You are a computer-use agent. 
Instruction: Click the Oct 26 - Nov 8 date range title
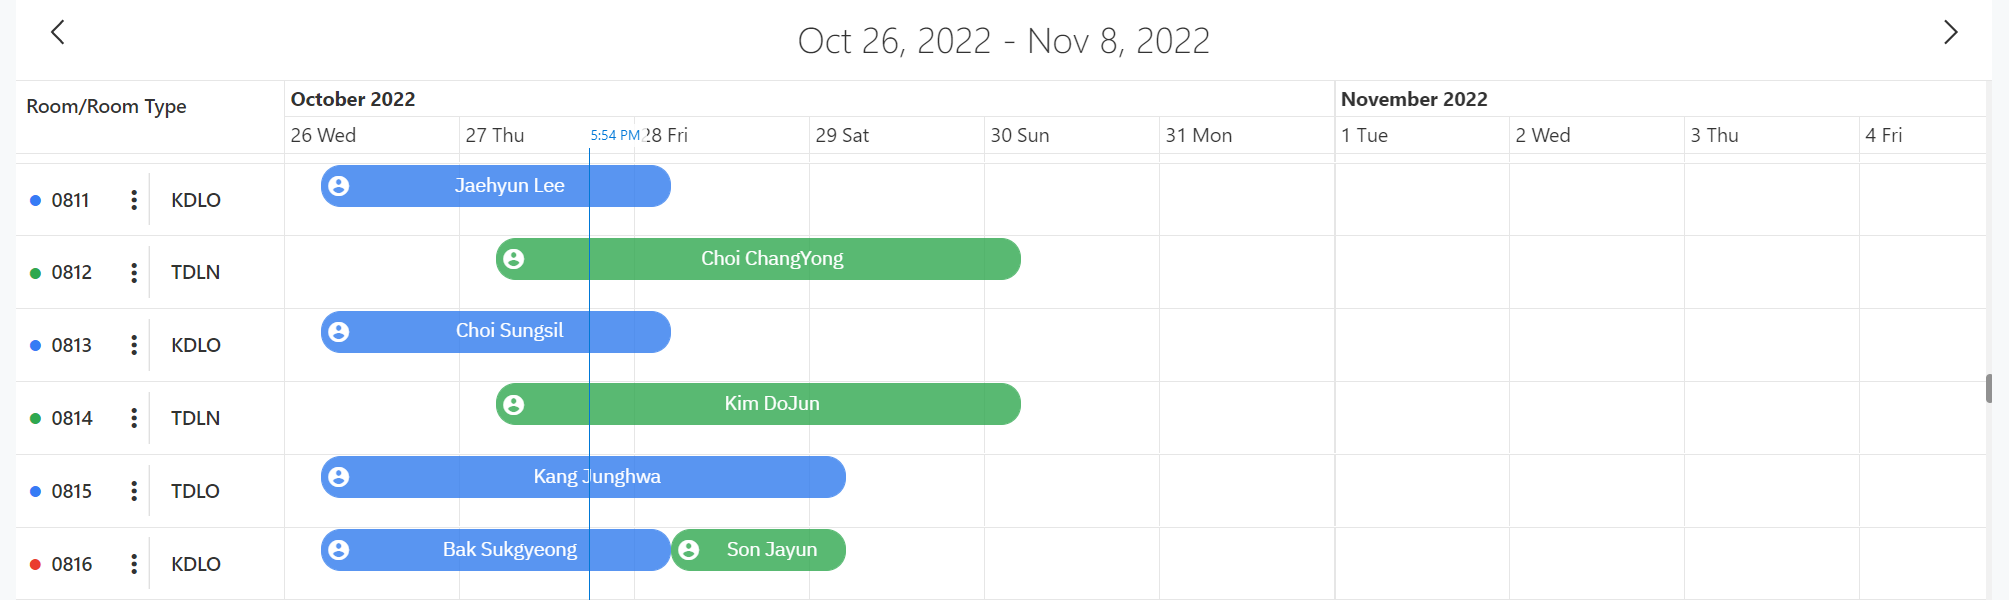pyautogui.click(x=1003, y=41)
